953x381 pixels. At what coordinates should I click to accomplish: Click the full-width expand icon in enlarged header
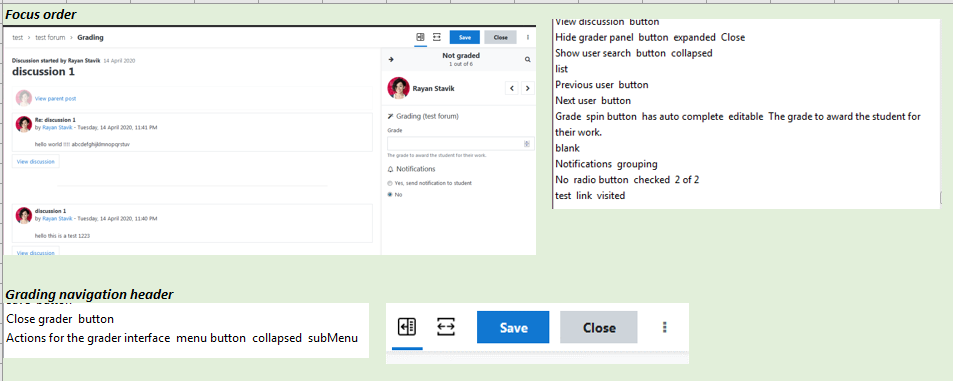coord(446,327)
